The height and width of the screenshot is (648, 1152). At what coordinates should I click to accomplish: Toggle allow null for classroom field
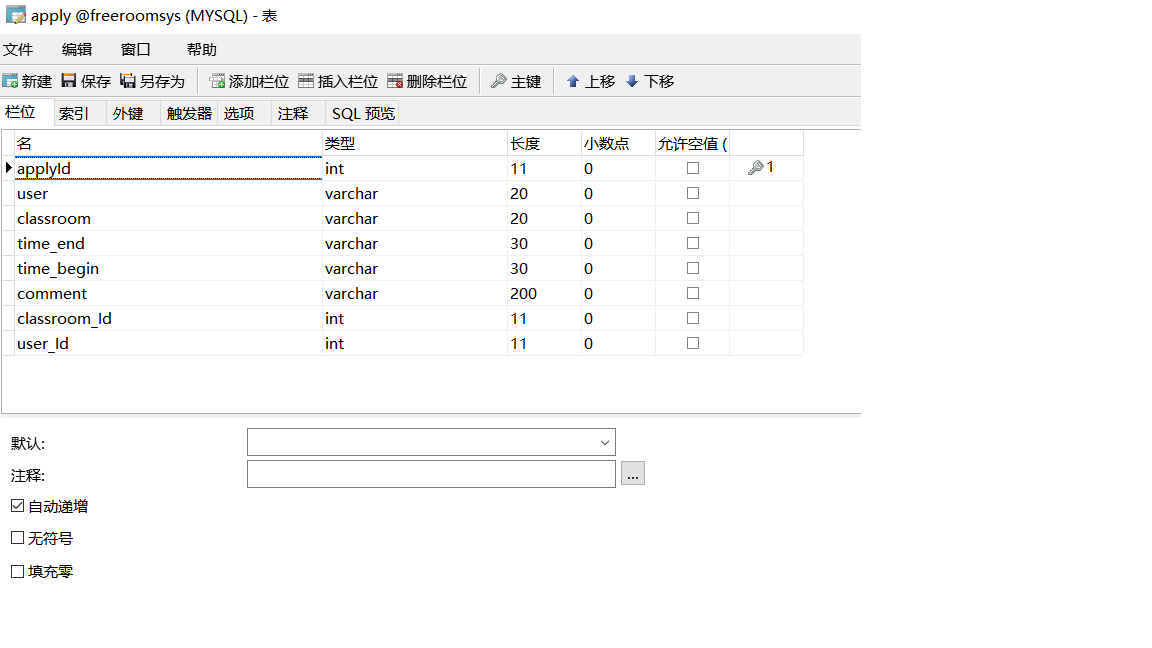[693, 218]
